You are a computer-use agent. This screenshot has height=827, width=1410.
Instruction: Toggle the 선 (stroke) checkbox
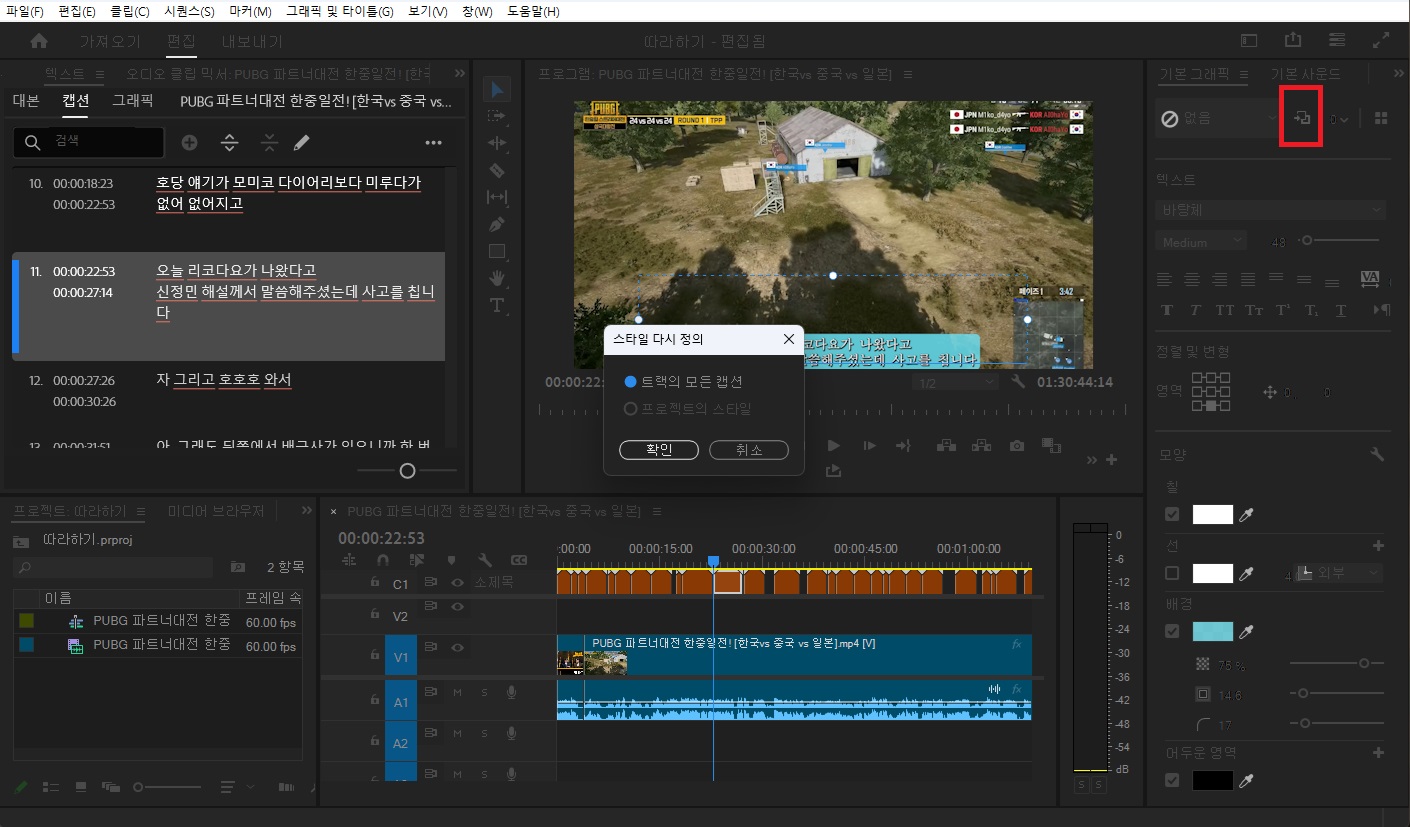(1172, 573)
